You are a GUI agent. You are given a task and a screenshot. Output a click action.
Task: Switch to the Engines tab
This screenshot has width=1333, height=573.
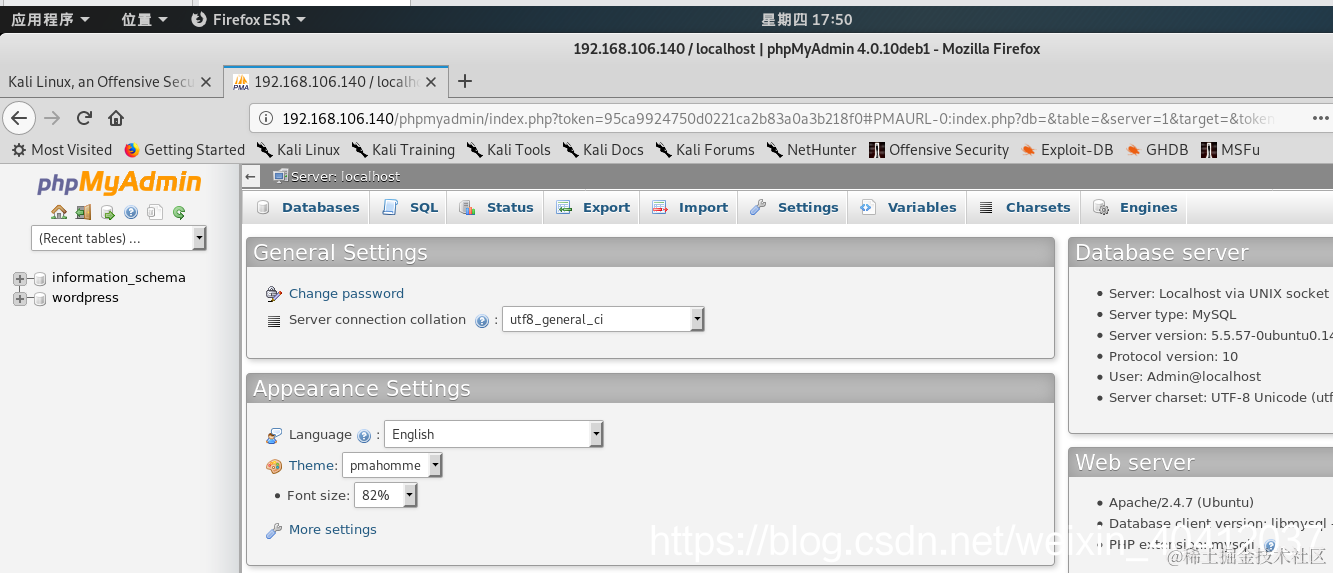click(1135, 207)
